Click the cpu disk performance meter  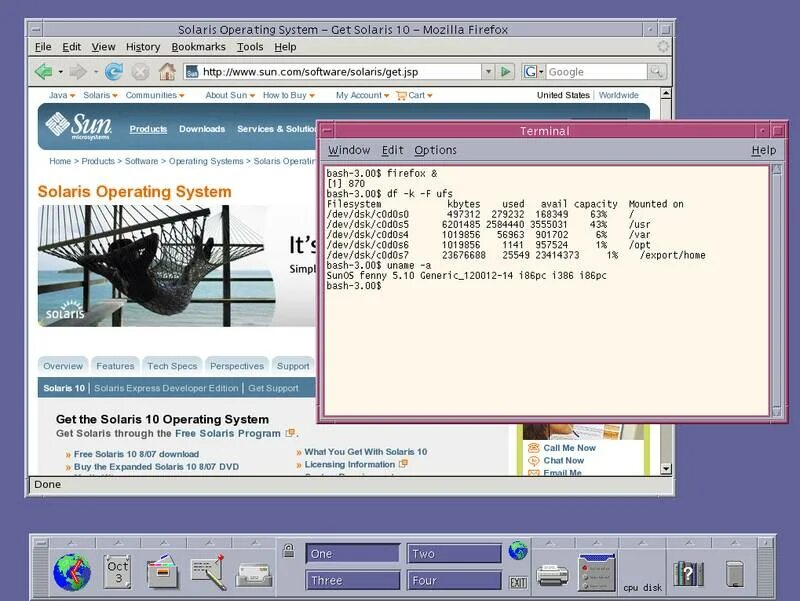[642, 588]
